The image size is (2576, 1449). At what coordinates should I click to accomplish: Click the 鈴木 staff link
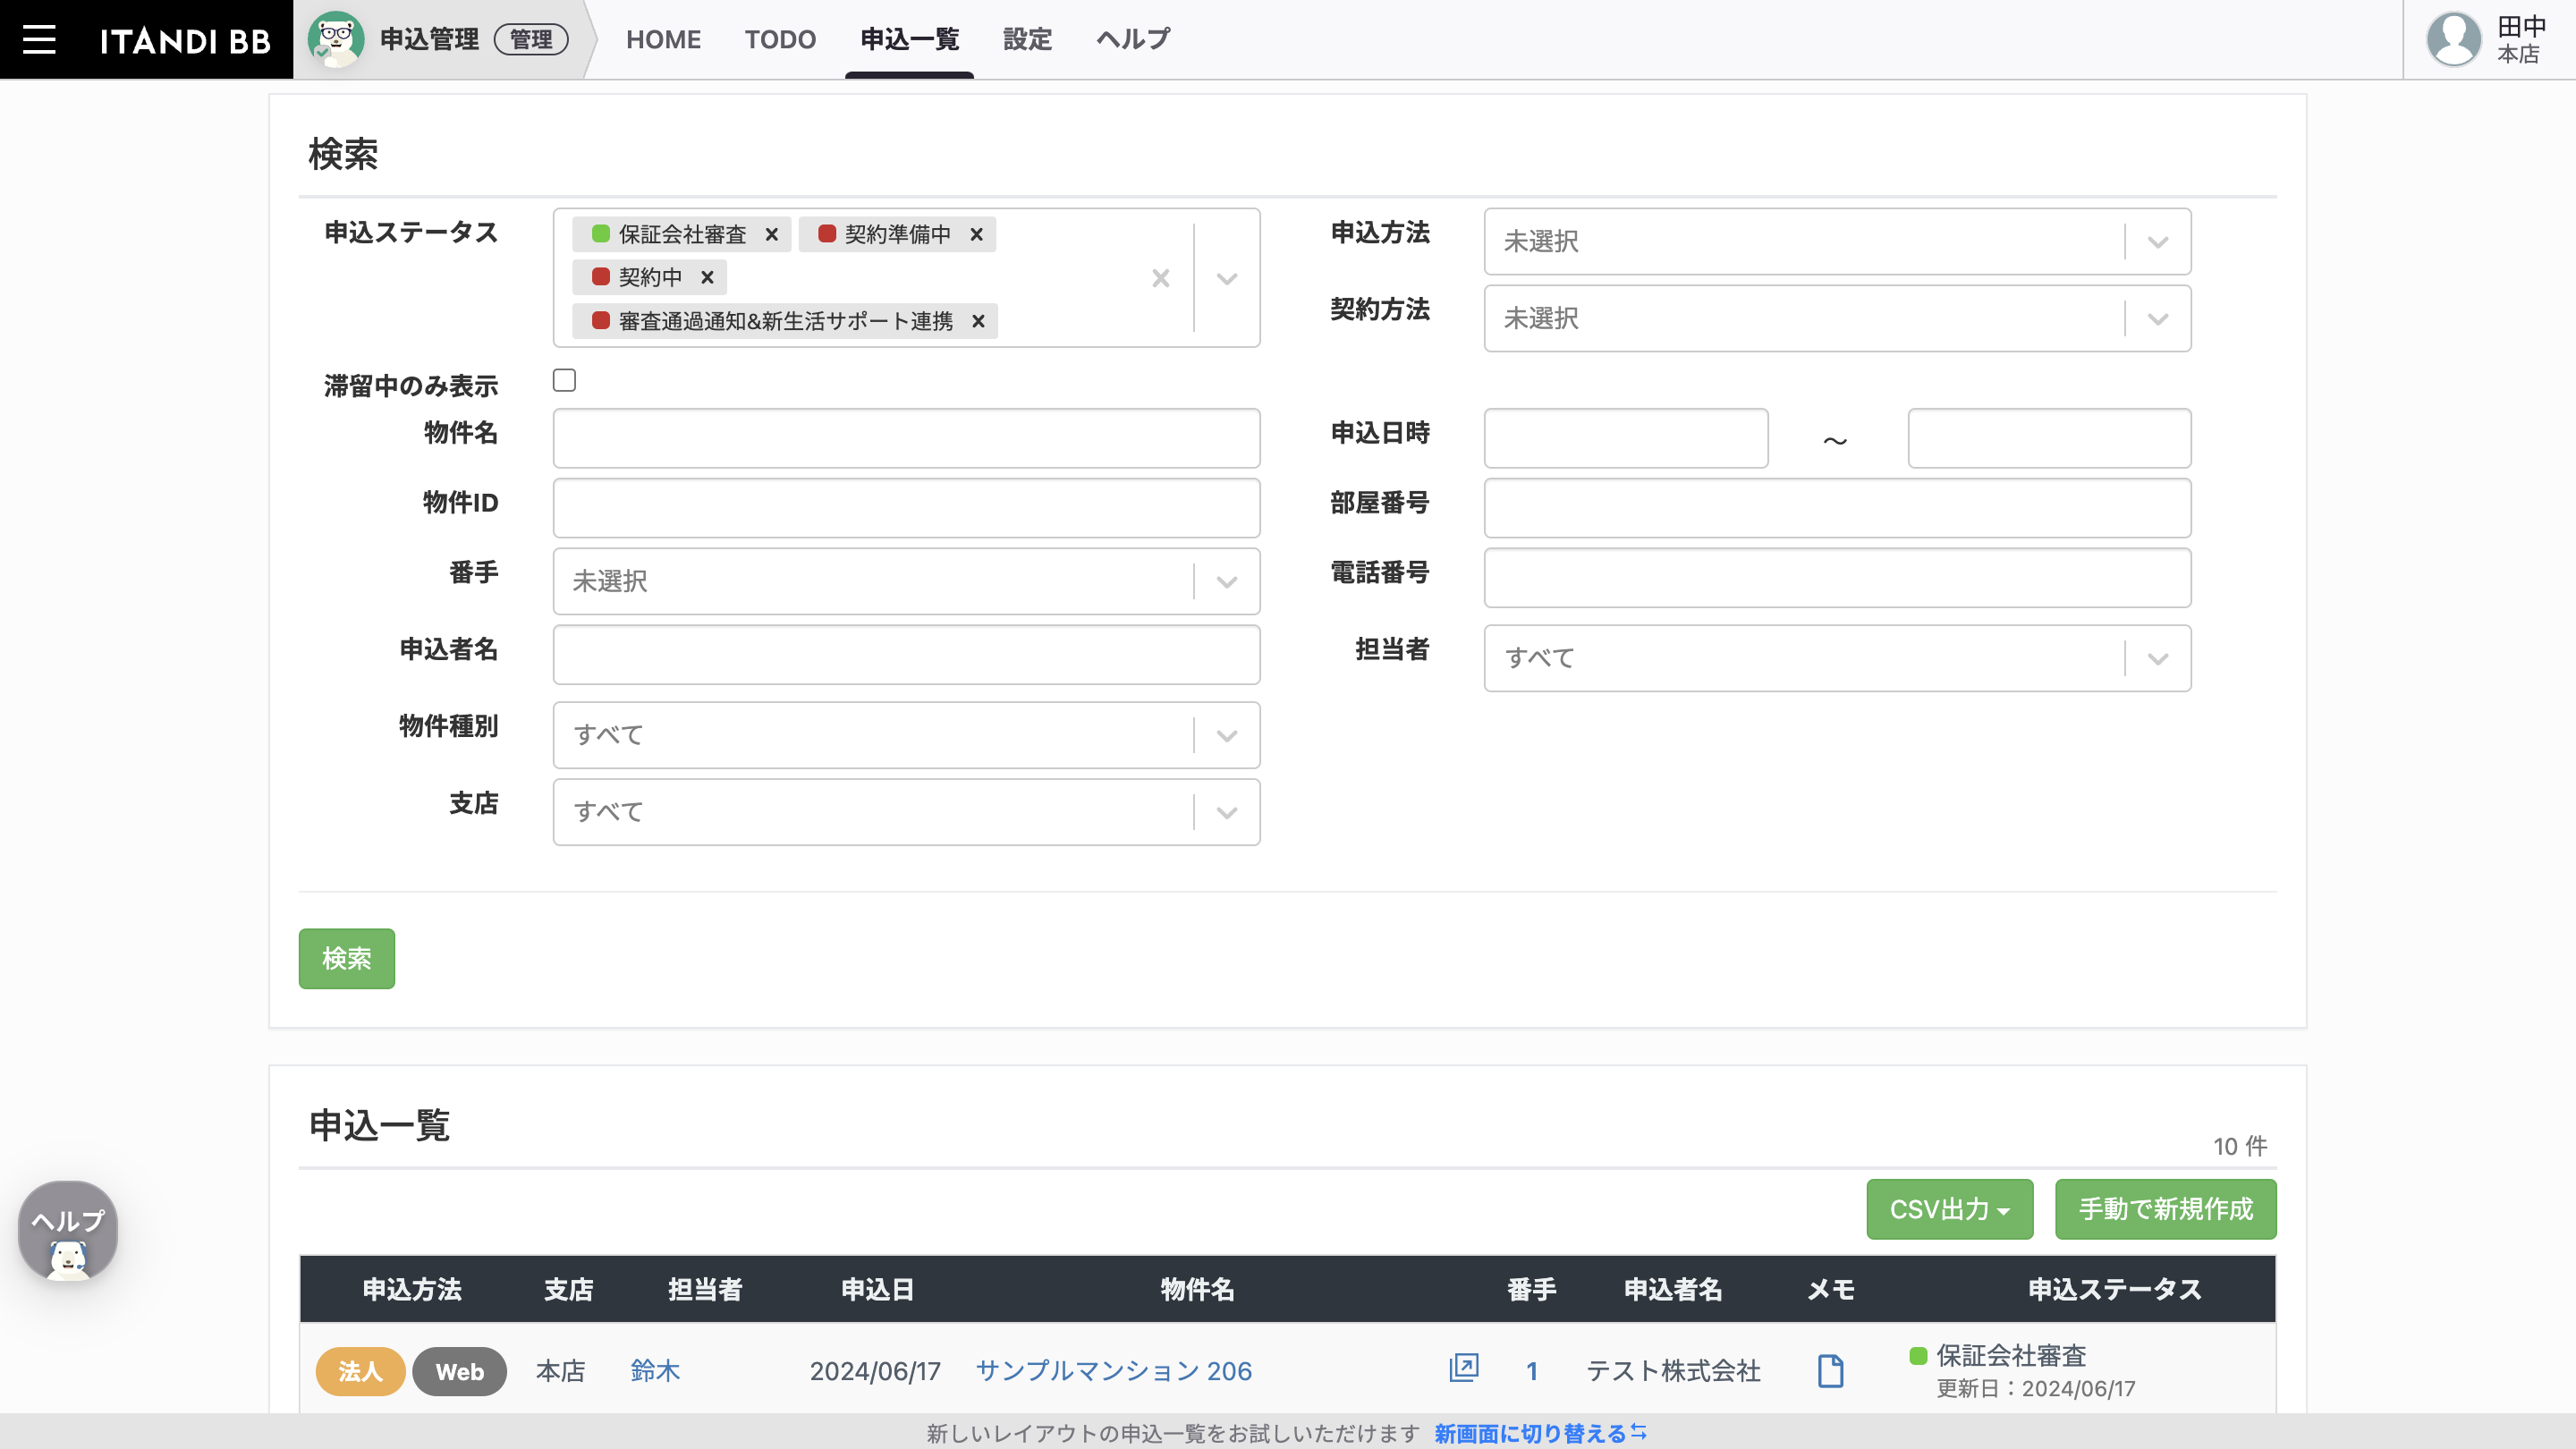pyautogui.click(x=655, y=1371)
